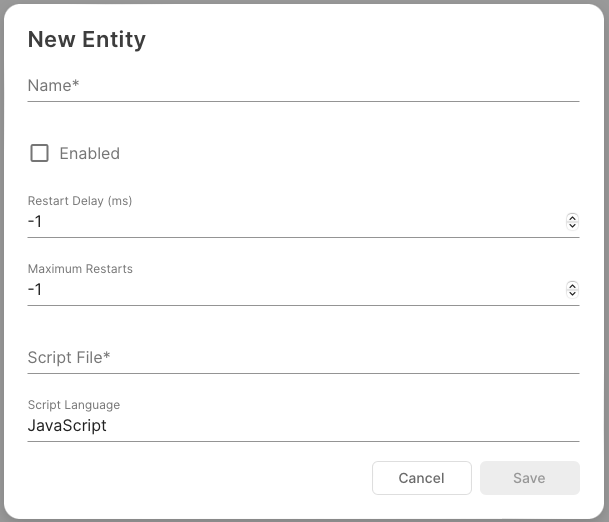Click the -1 value under Maximum Restarts
The width and height of the screenshot is (609, 522).
pyautogui.click(x=35, y=290)
